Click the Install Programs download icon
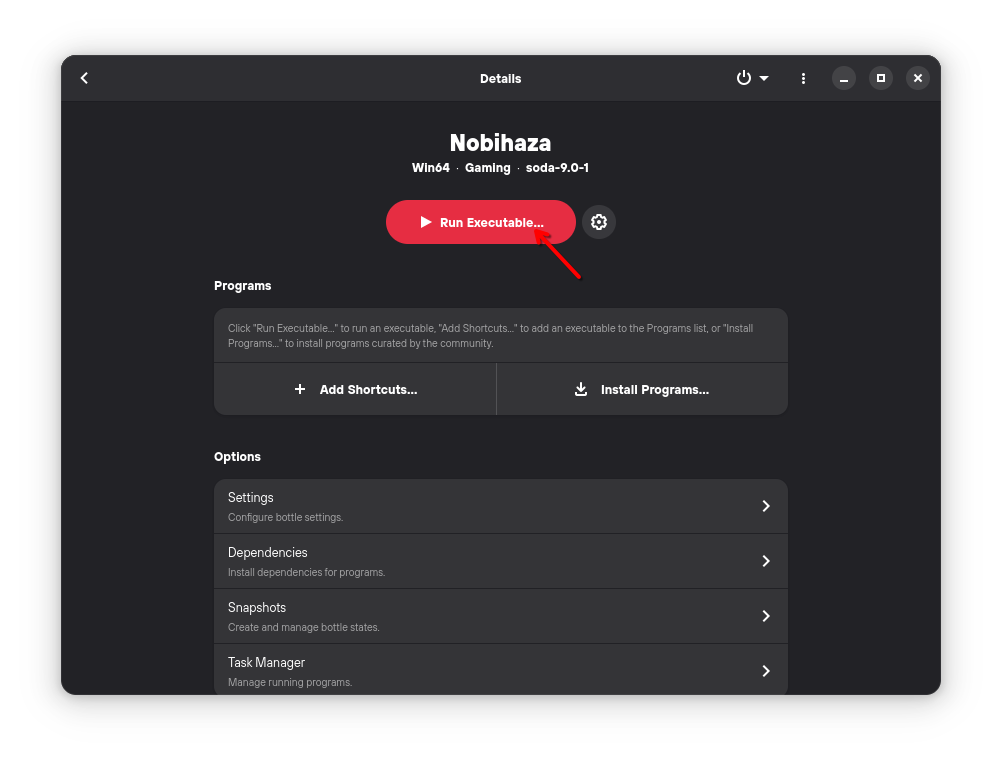 581,389
